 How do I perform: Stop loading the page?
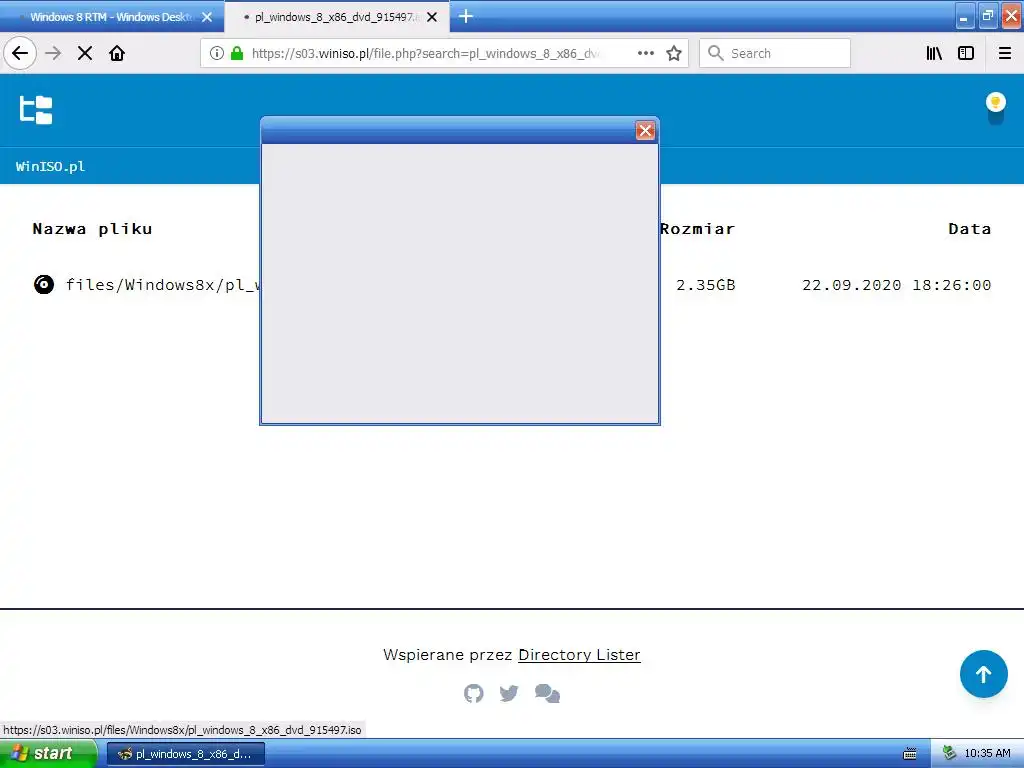pyautogui.click(x=85, y=53)
